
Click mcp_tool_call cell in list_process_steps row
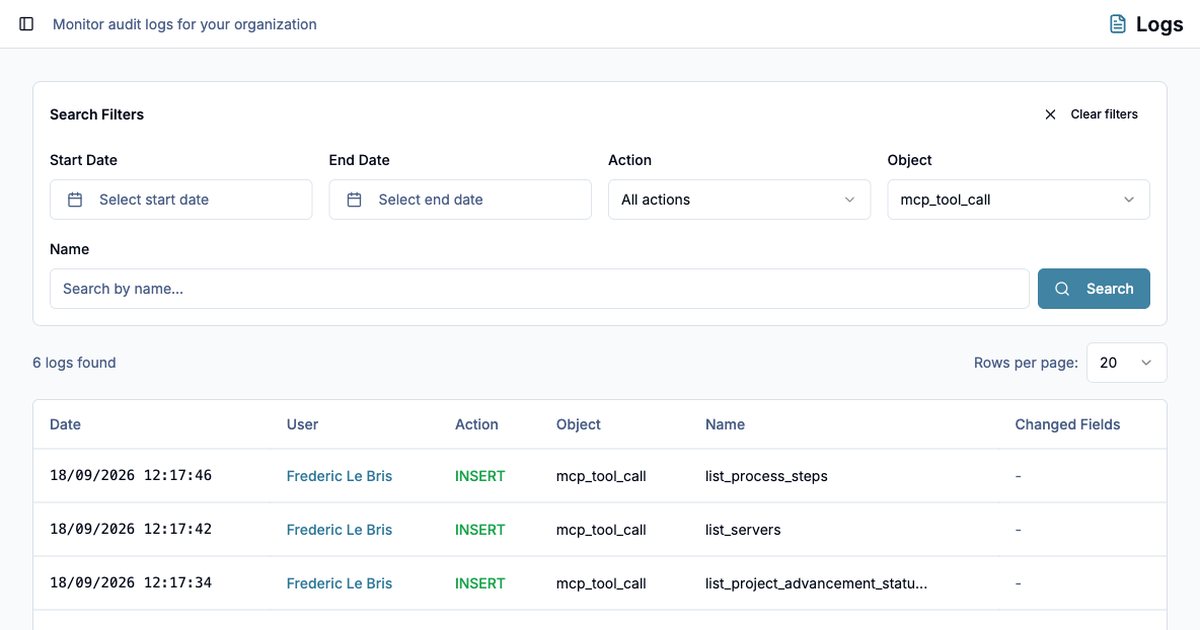(601, 476)
